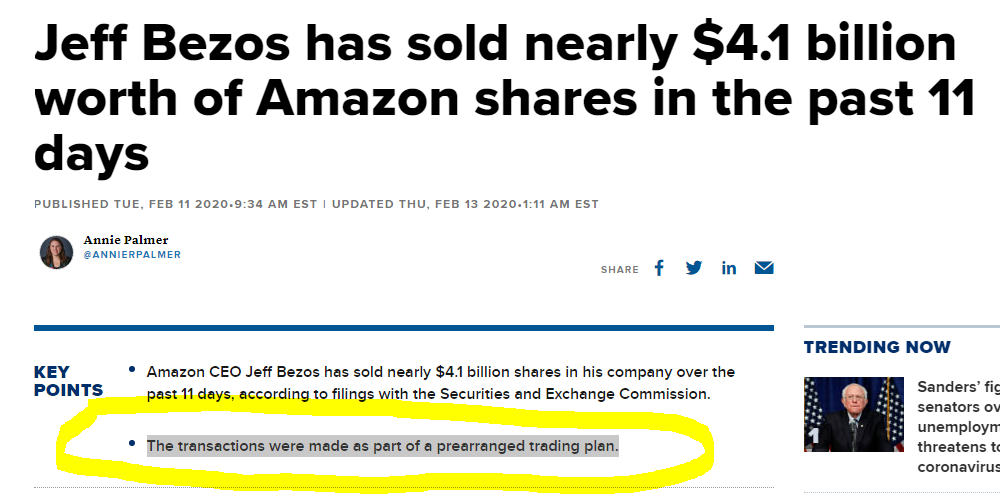Click the SHARE label beside social icons
The image size is (1000, 504).
(x=619, y=270)
